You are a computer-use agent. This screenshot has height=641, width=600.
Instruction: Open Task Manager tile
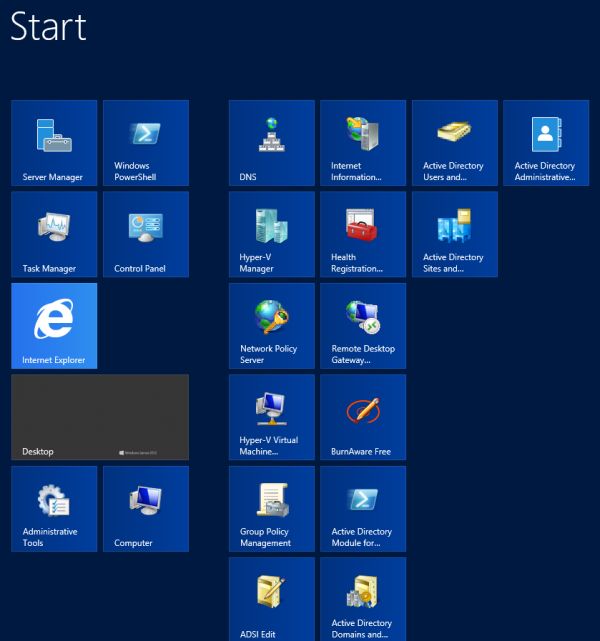54,235
